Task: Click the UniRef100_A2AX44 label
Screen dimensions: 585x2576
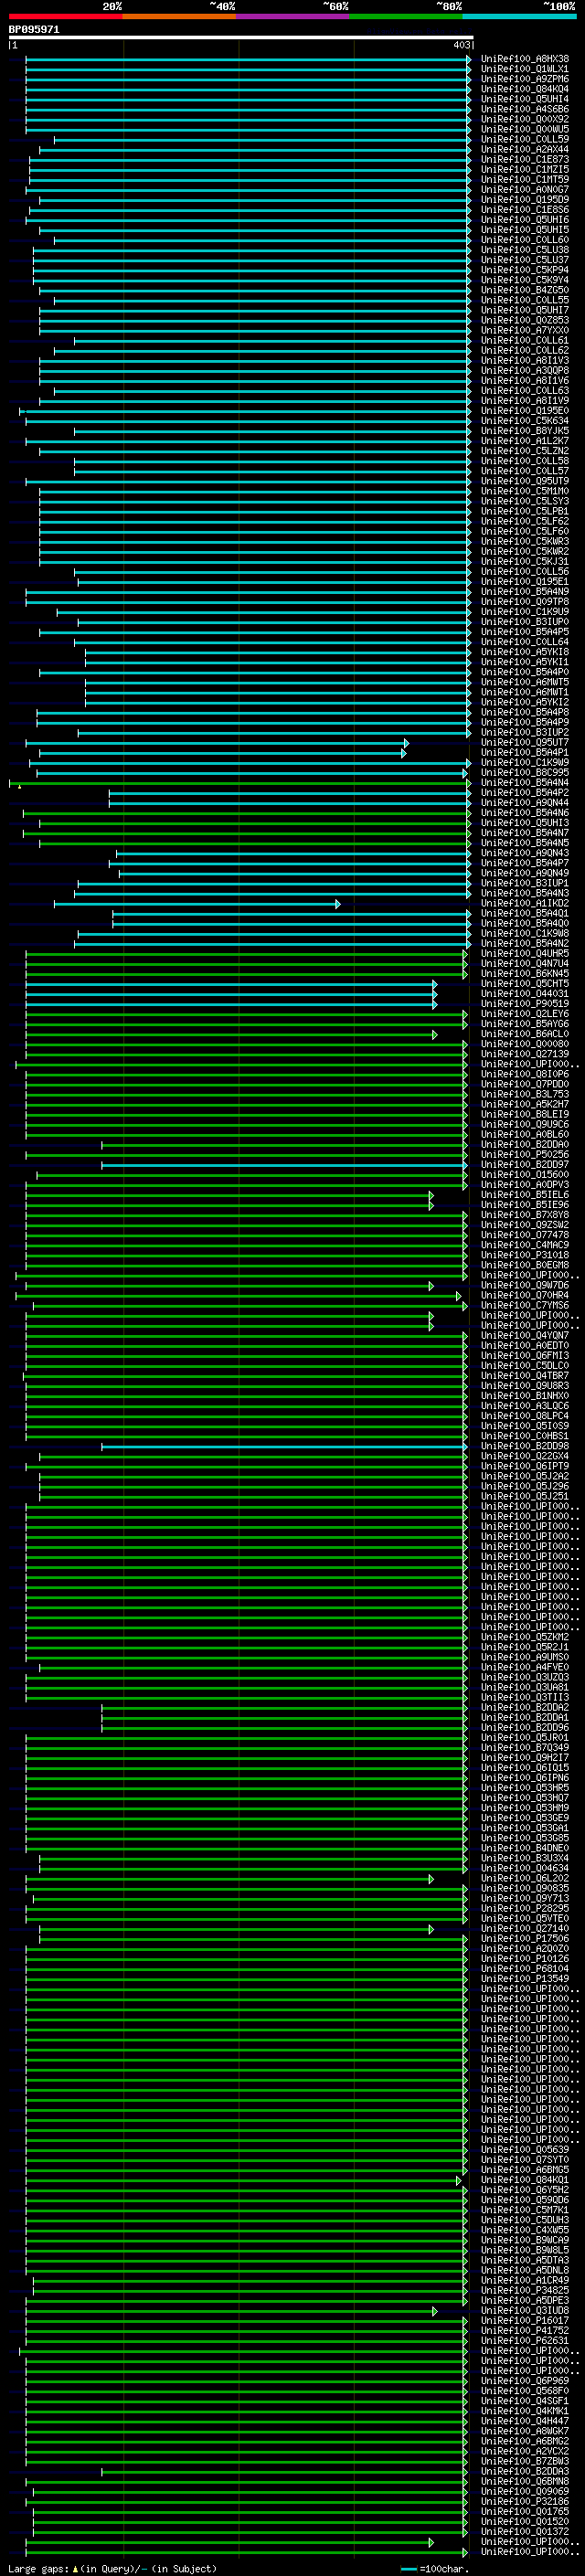Action: click(524, 149)
